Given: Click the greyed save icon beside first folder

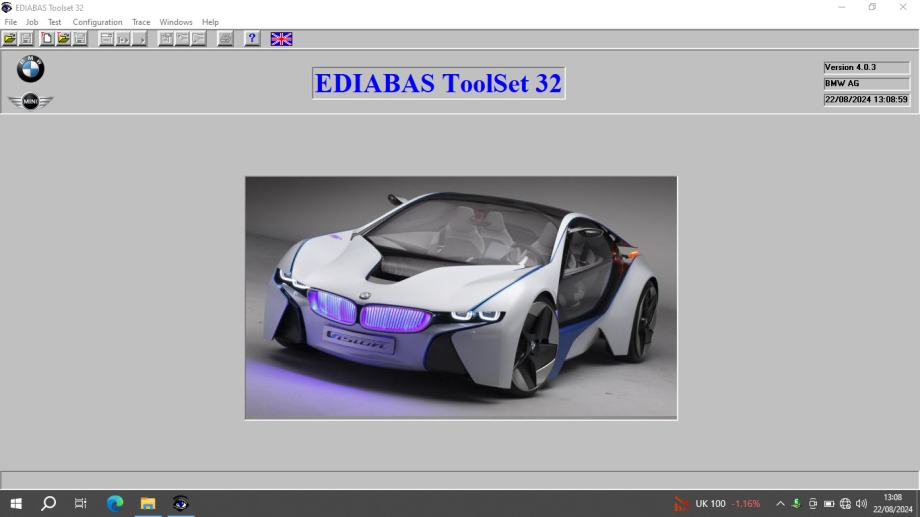Looking at the screenshot, I should pyautogui.click(x=26, y=39).
